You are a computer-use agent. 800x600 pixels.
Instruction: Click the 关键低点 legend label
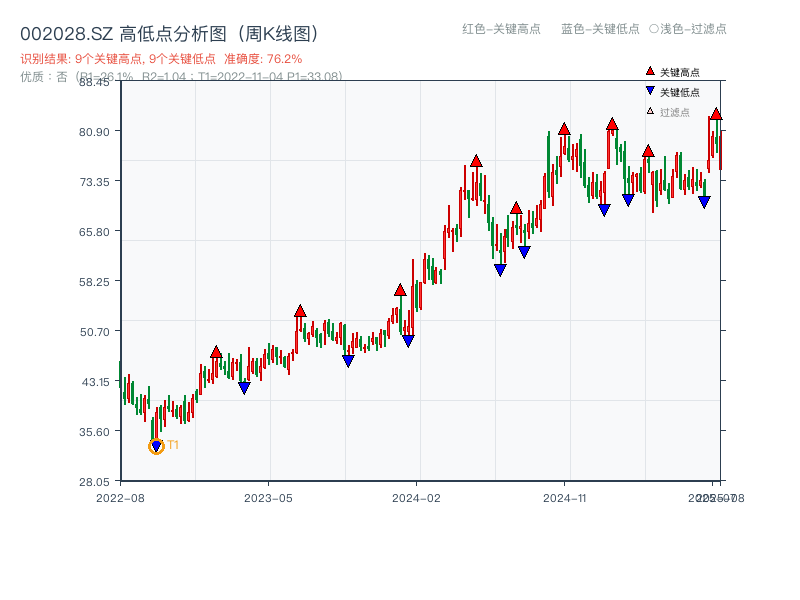click(680, 92)
